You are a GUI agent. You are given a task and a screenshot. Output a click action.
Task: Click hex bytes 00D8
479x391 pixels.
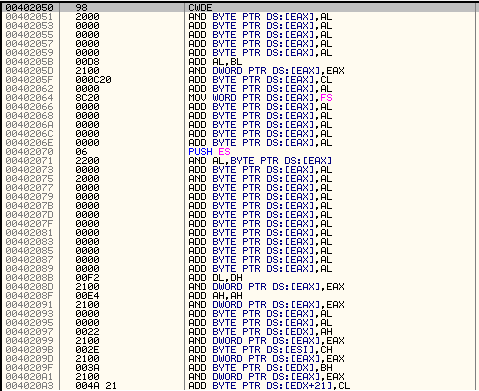[87, 62]
